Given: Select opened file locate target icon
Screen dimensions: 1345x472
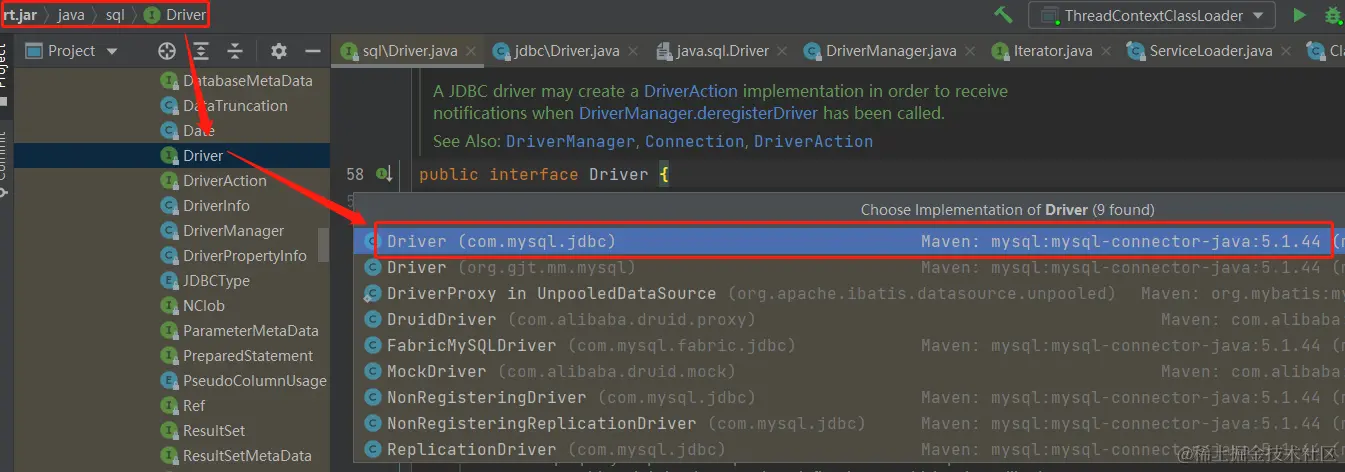Looking at the screenshot, I should coord(167,51).
